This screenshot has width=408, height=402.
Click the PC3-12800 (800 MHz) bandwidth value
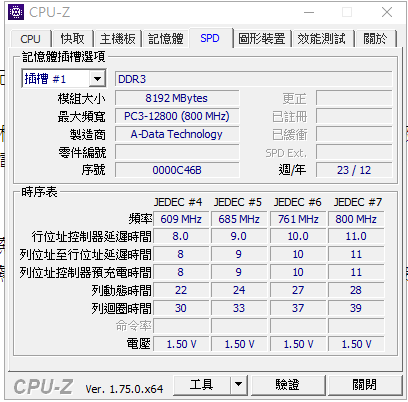[177, 116]
